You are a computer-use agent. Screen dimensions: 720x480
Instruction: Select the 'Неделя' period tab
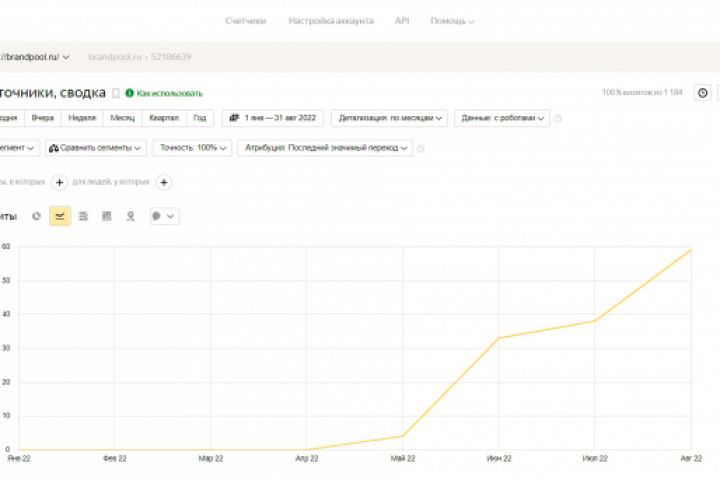point(82,118)
